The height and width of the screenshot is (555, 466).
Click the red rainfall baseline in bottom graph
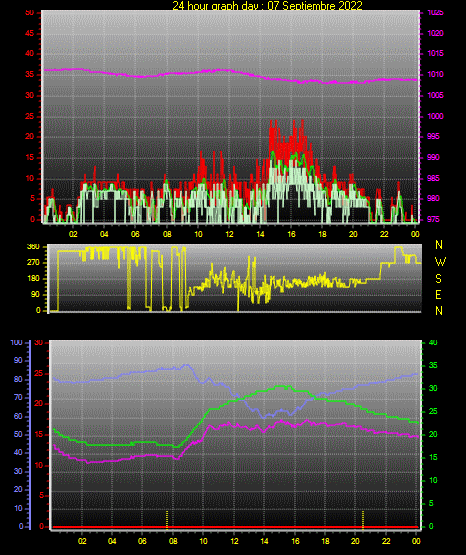235,527
